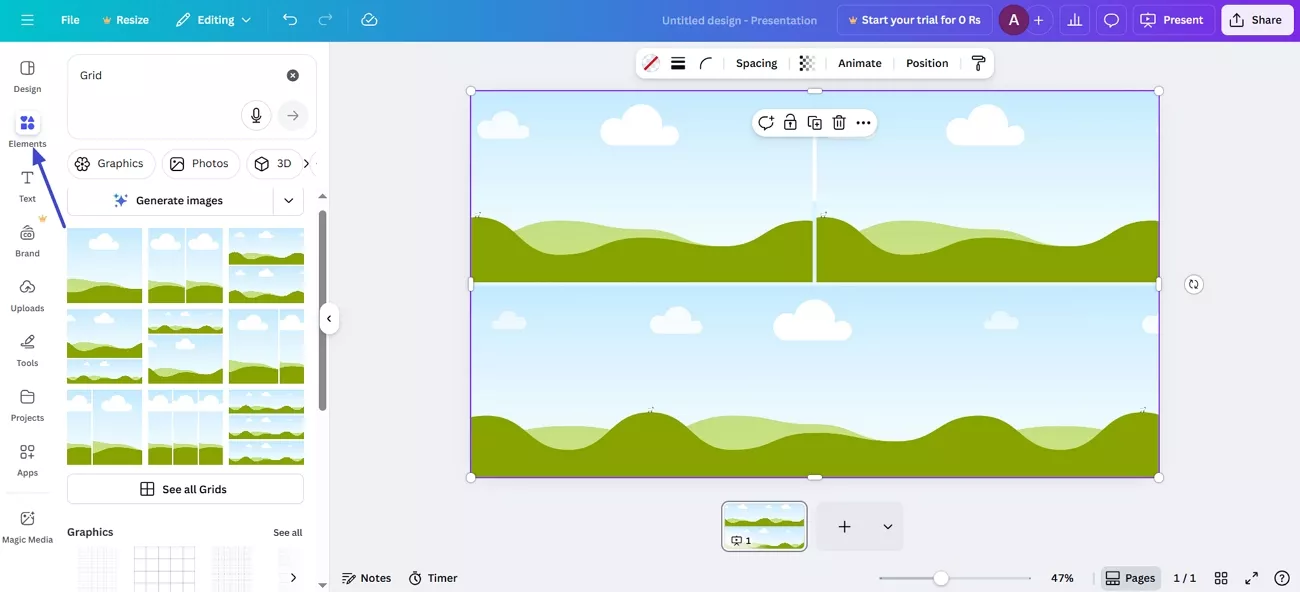Select the page 1 thumbnail
Image resolution: width=1300 pixels, height=592 pixels.
[x=763, y=525]
